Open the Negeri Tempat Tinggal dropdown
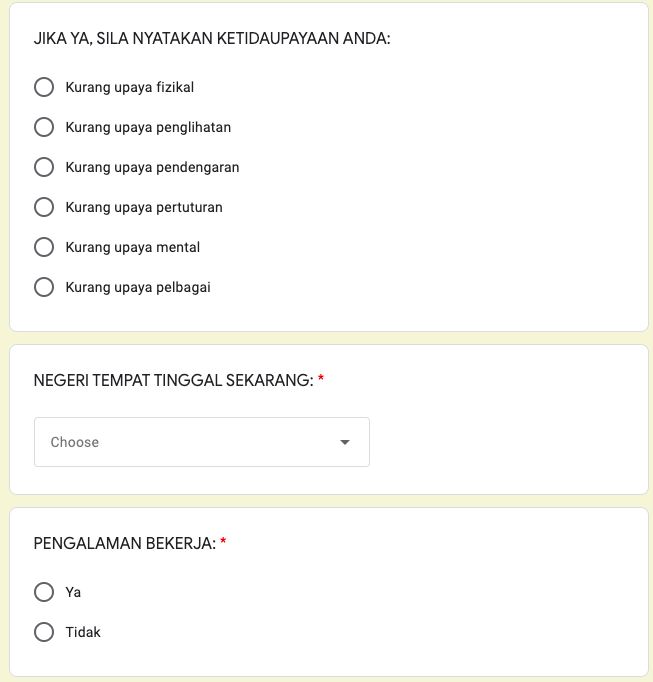 tap(201, 442)
